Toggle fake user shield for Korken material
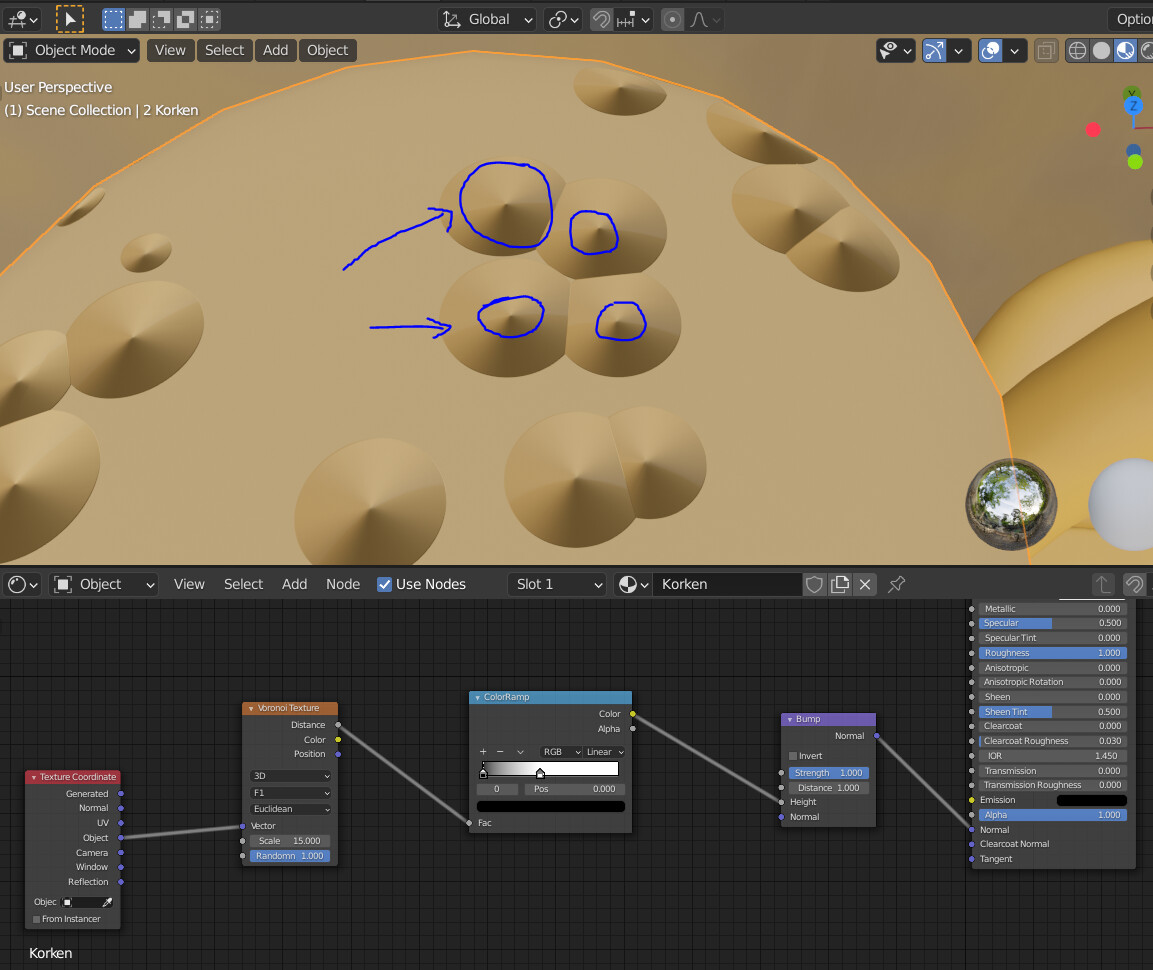This screenshot has height=970, width=1153. coord(814,584)
